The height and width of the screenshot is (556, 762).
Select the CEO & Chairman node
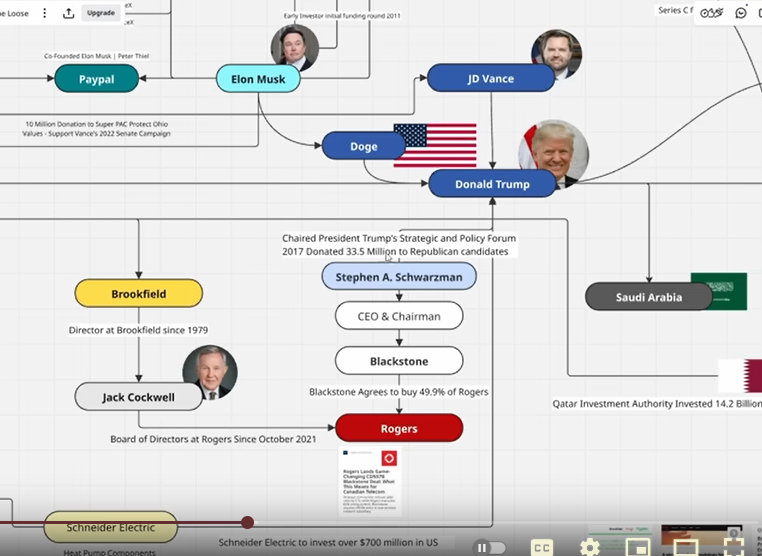(399, 316)
